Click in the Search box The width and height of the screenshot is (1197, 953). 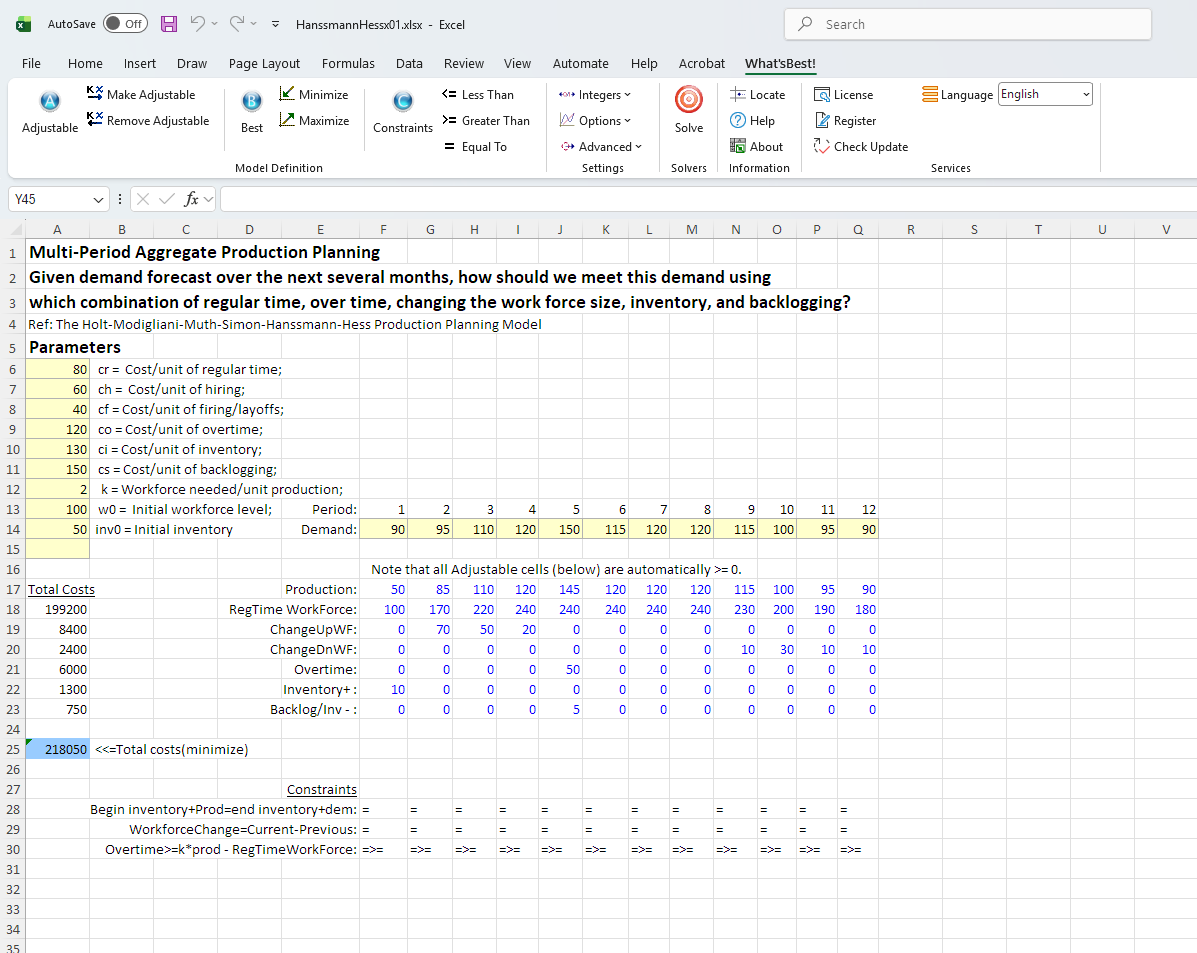[x=967, y=24]
